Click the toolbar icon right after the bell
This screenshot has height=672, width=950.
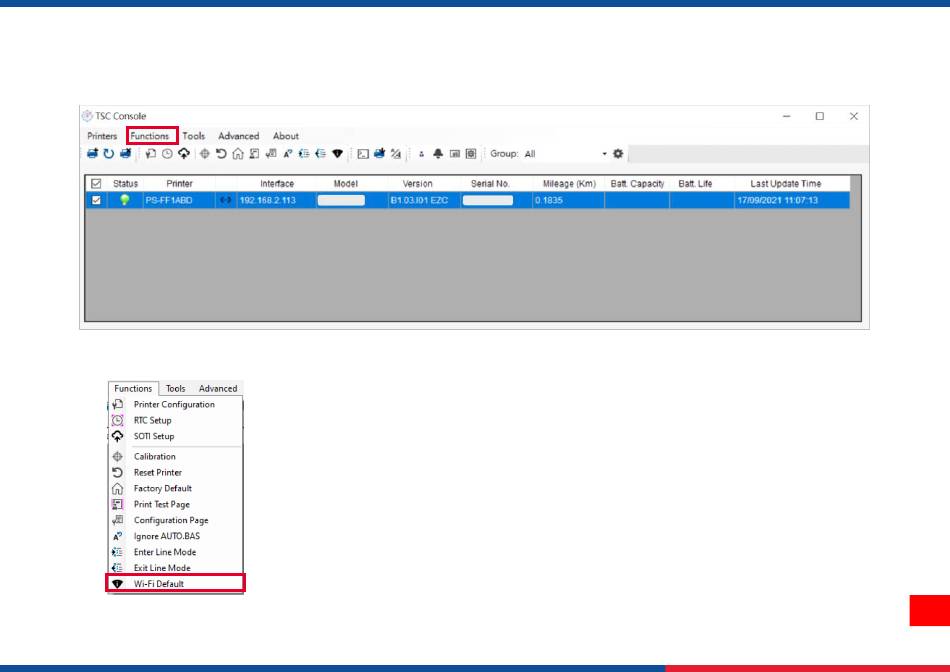click(454, 154)
